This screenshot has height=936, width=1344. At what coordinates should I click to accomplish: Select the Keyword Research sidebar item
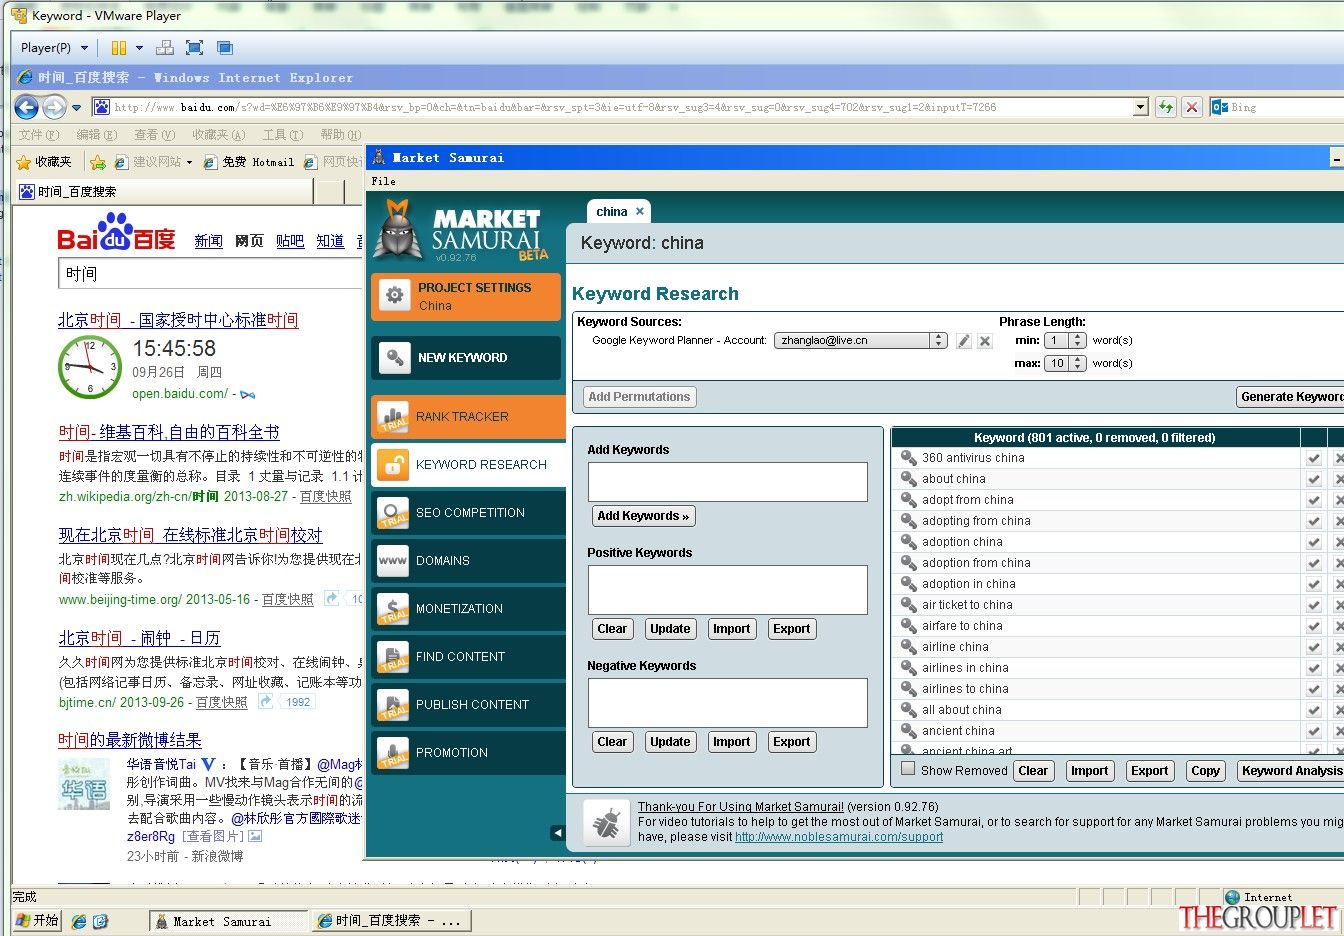(466, 465)
